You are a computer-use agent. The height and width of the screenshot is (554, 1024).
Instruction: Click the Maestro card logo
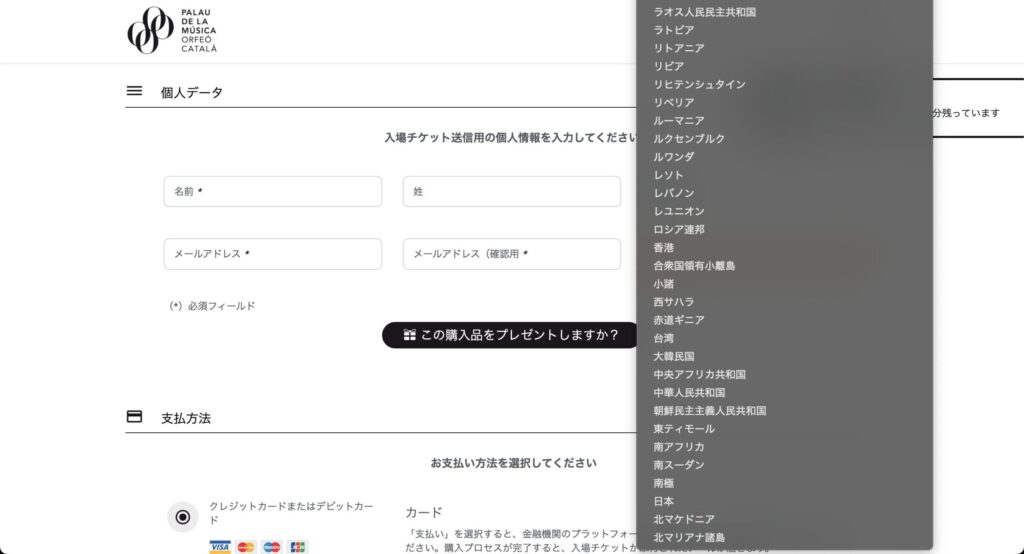click(272, 547)
